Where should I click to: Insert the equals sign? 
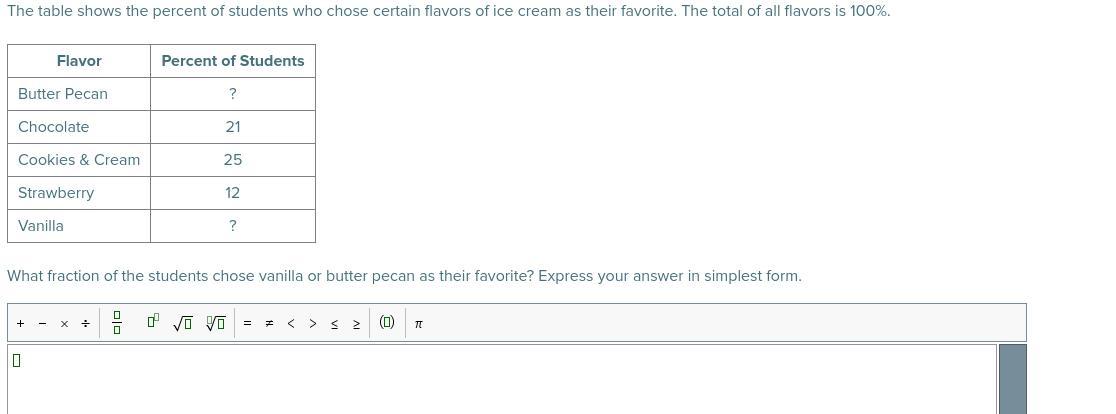tap(248, 324)
